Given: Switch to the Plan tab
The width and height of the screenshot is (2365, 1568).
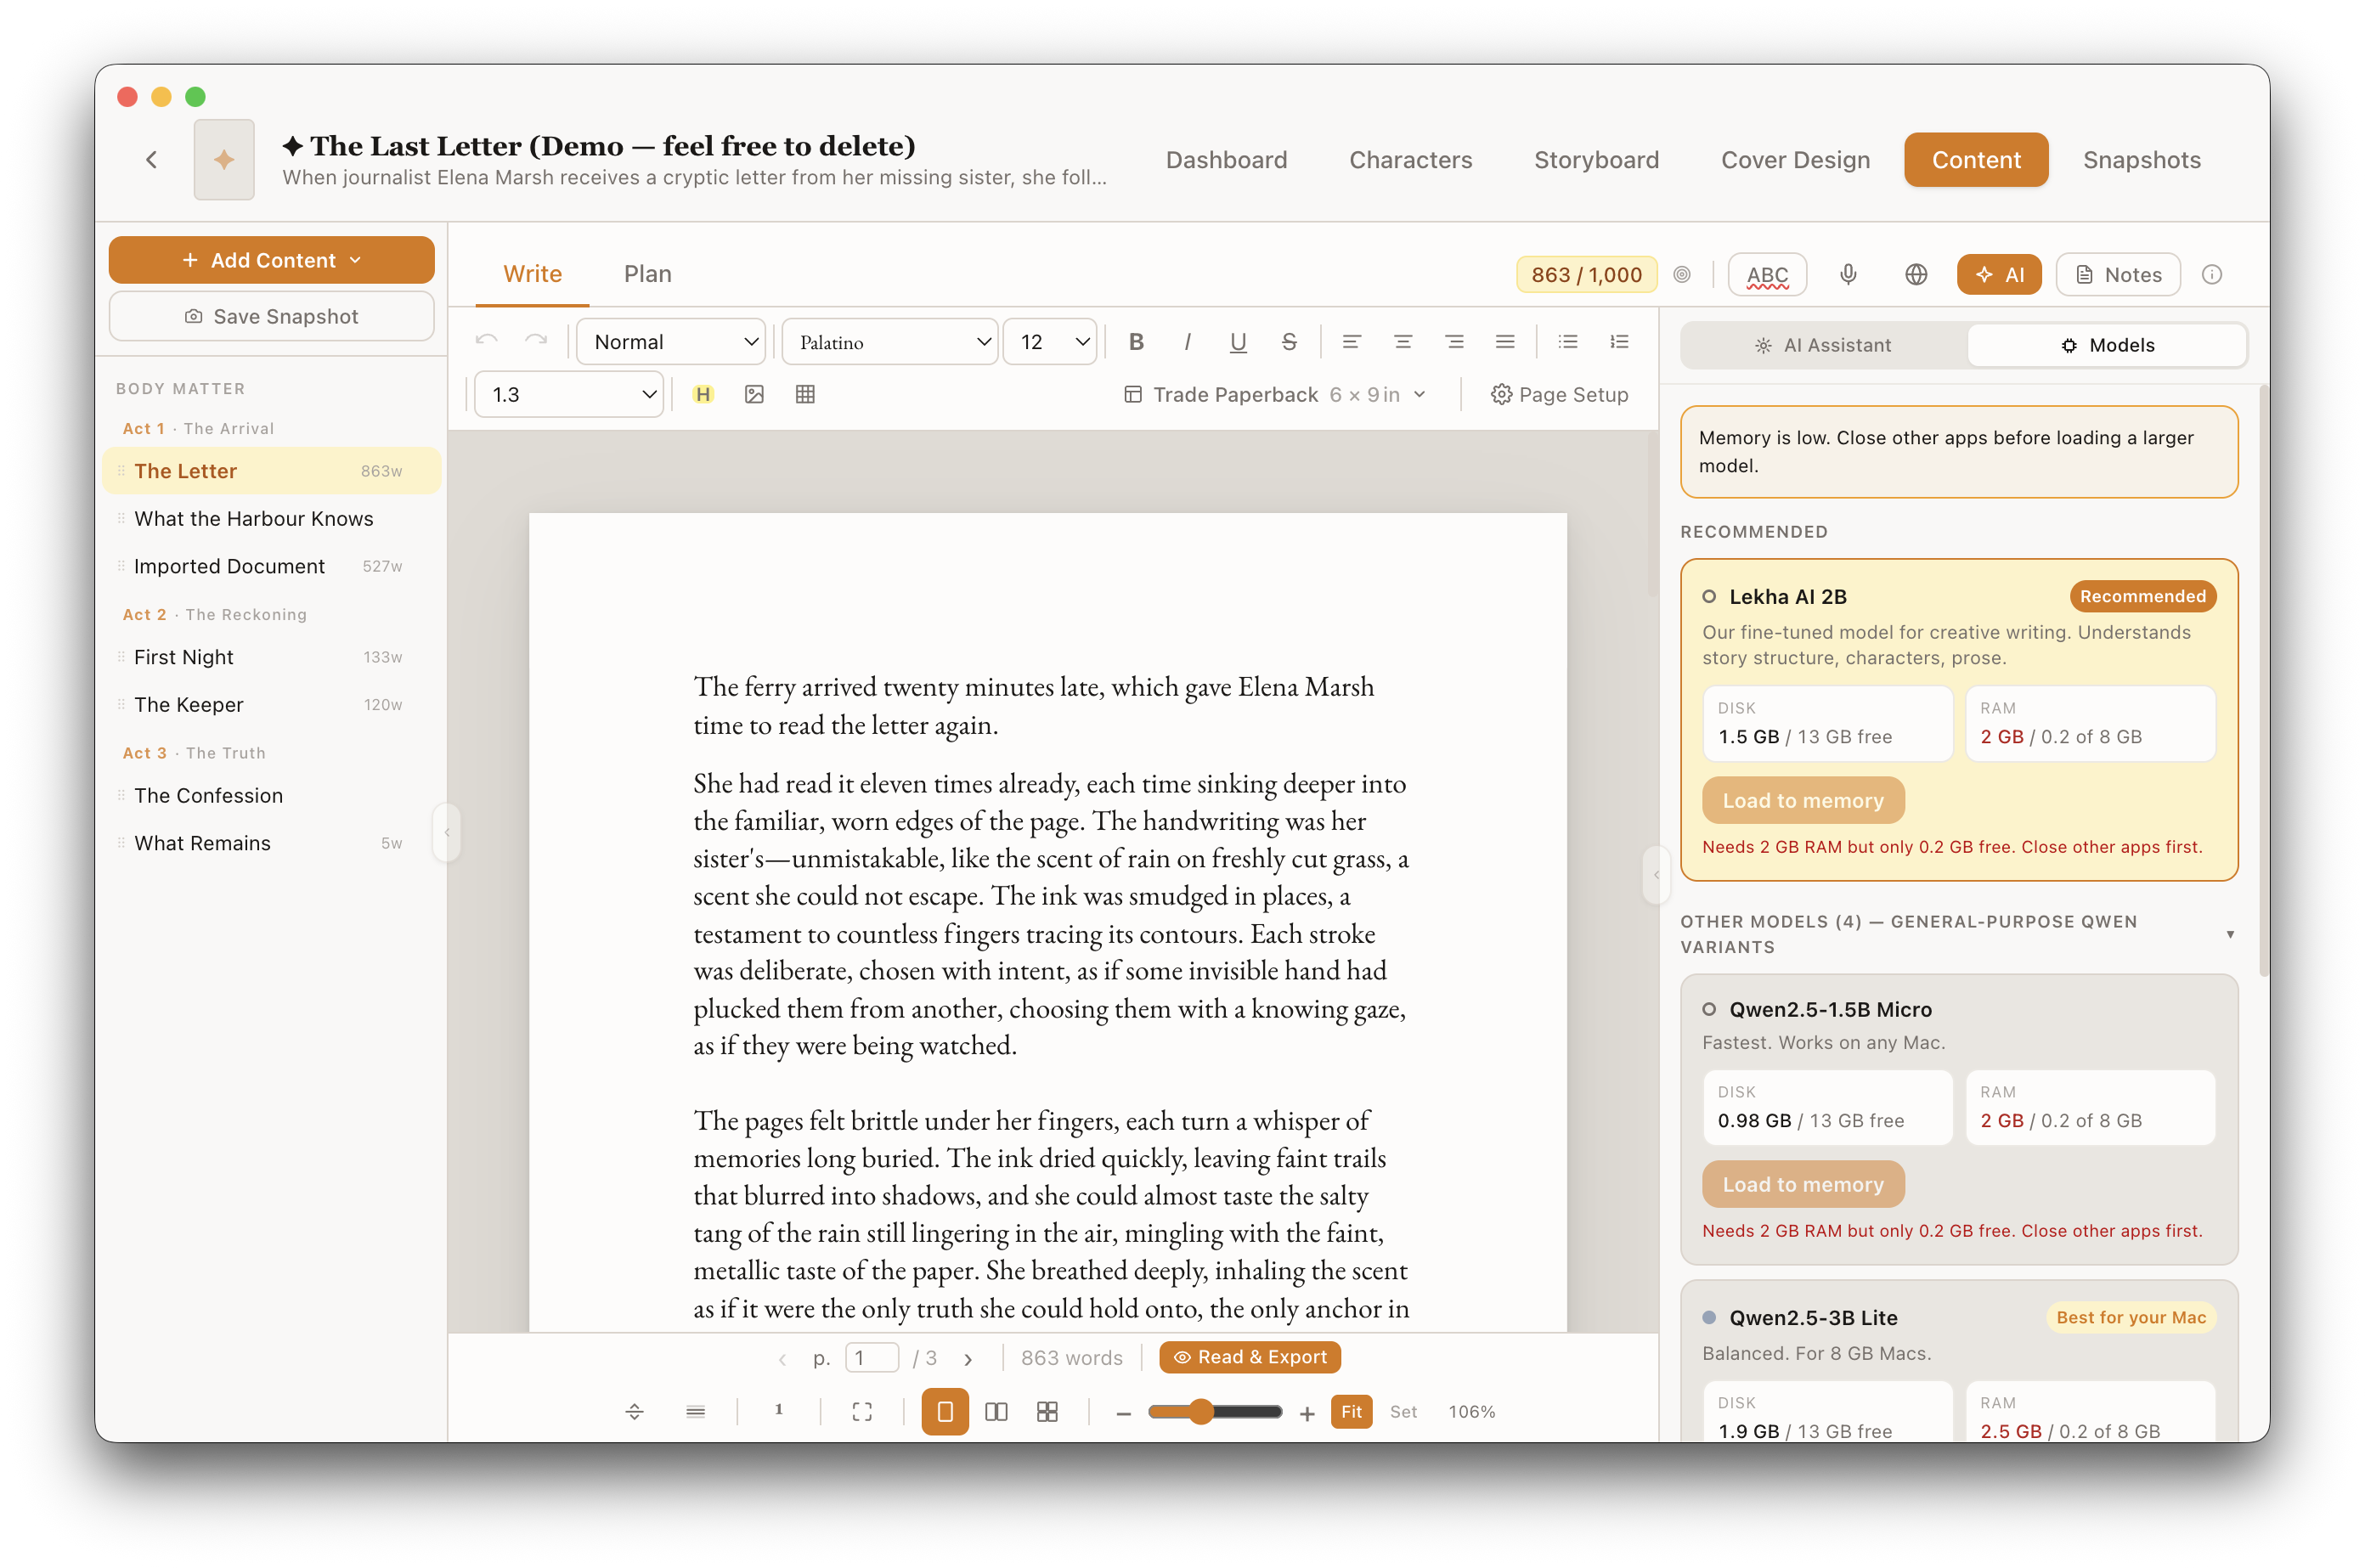Looking at the screenshot, I should point(647,274).
